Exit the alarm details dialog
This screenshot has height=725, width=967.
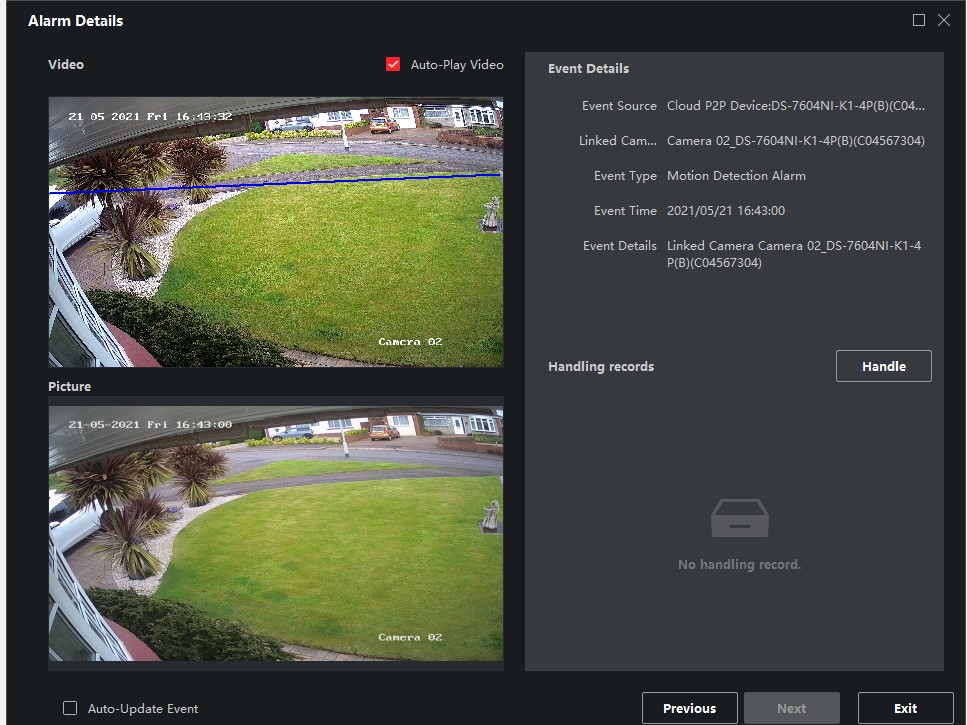[x=905, y=708]
